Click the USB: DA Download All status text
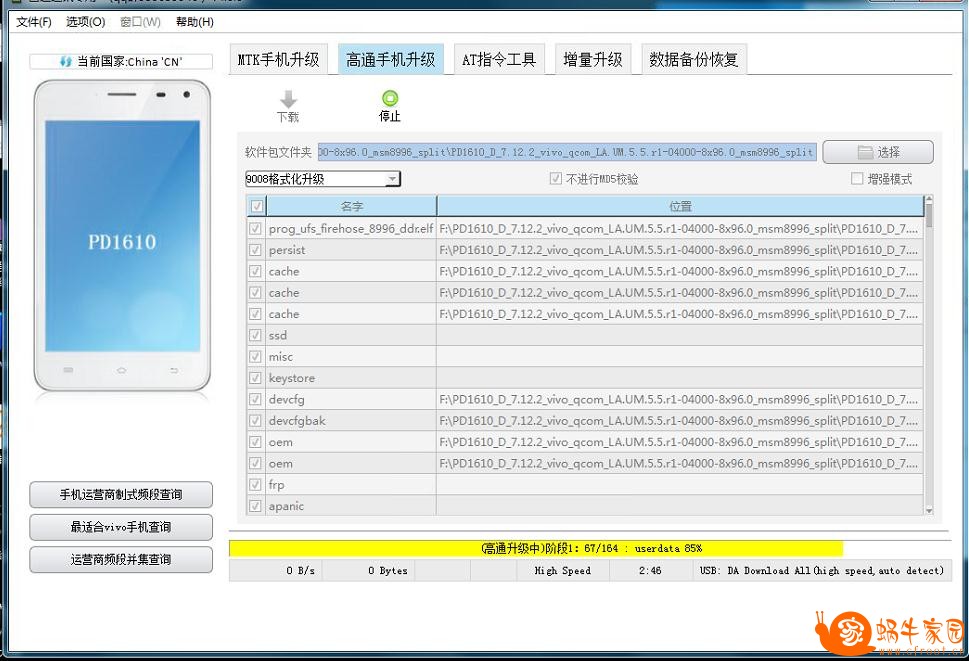The width and height of the screenshot is (969, 661). tap(821, 571)
